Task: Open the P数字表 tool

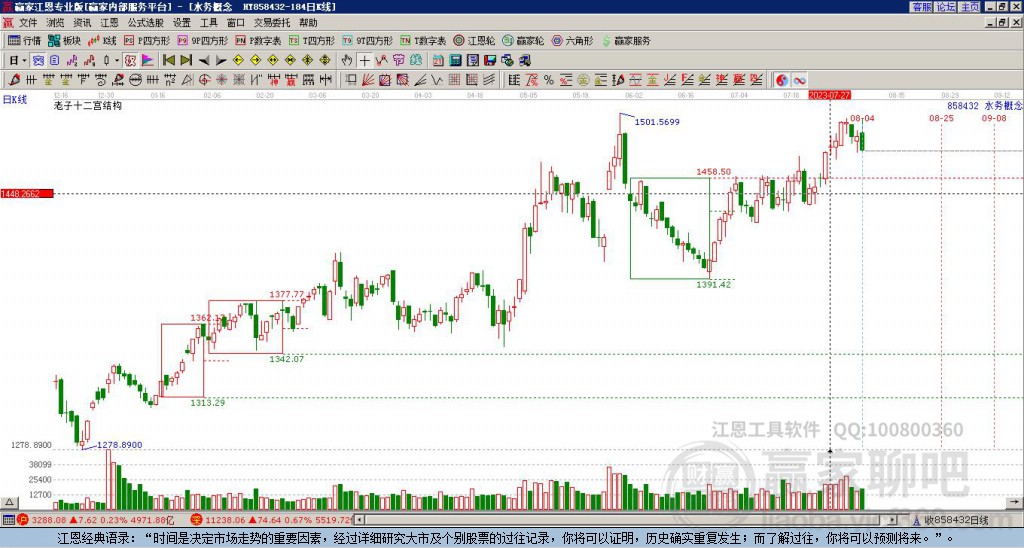Action: tap(259, 40)
